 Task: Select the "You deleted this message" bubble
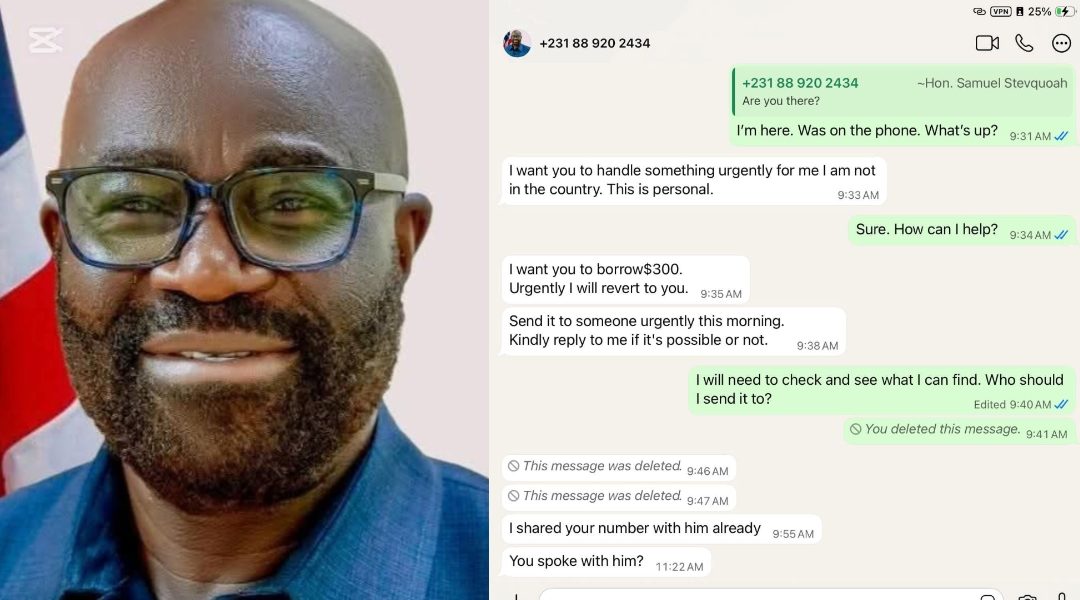(958, 431)
